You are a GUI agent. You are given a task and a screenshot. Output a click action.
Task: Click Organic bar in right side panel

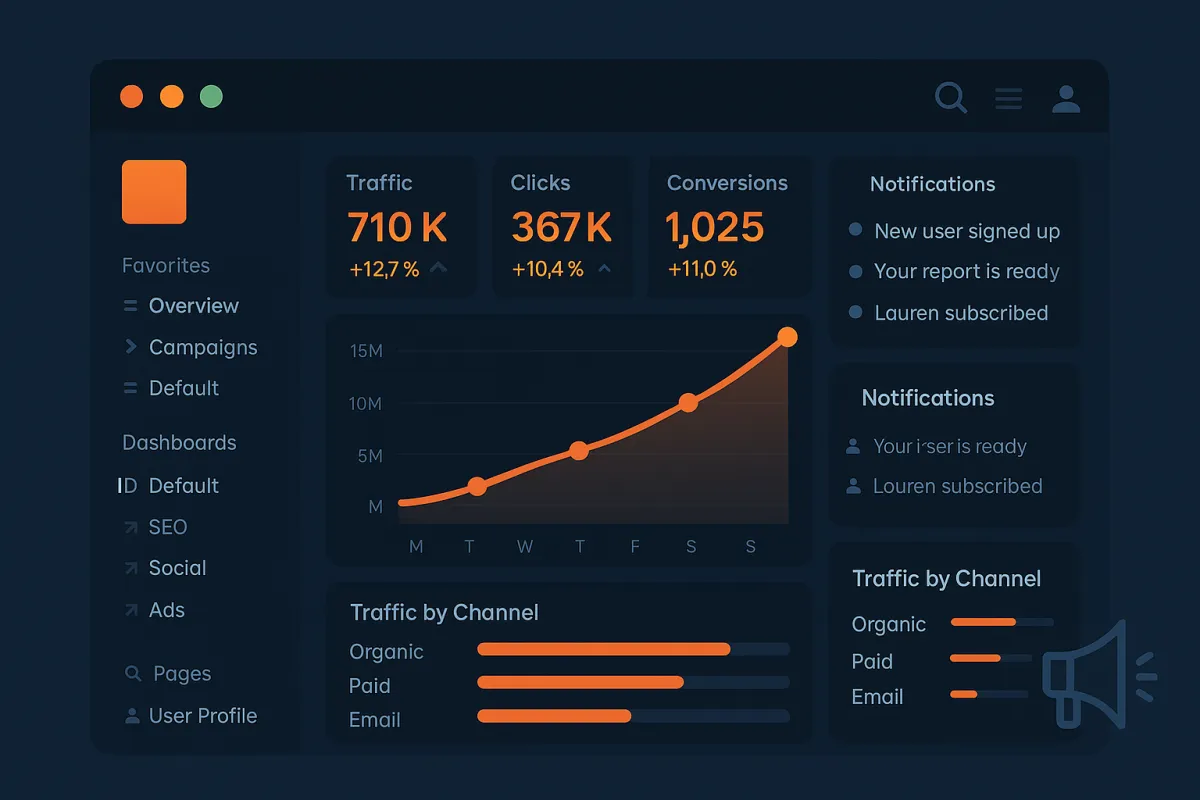[x=983, y=622]
